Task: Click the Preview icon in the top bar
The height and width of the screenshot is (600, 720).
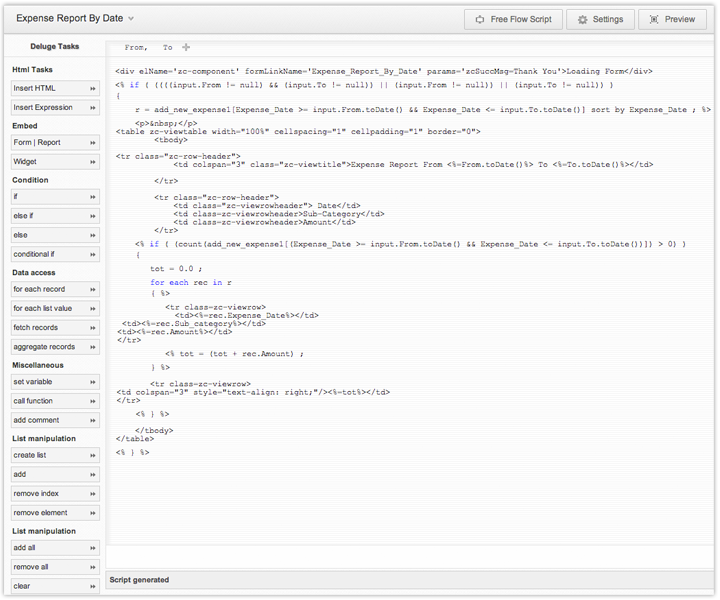Action: point(656,19)
